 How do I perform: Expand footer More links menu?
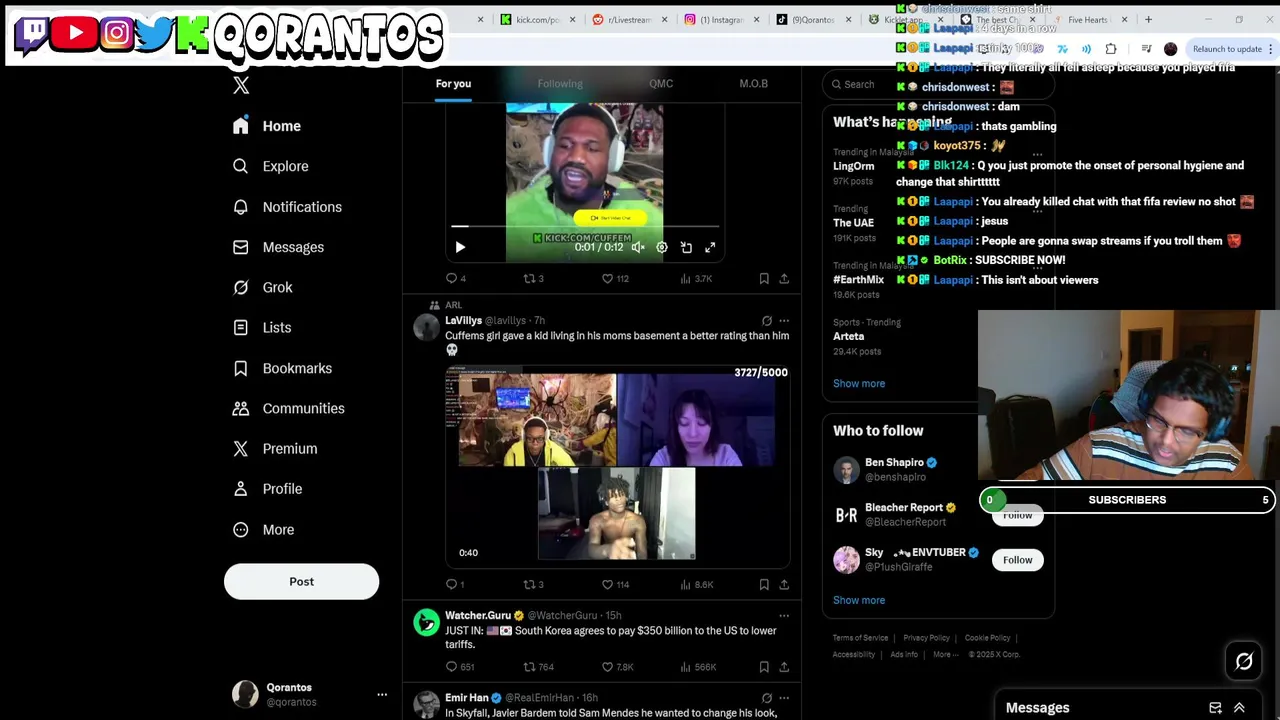point(945,654)
